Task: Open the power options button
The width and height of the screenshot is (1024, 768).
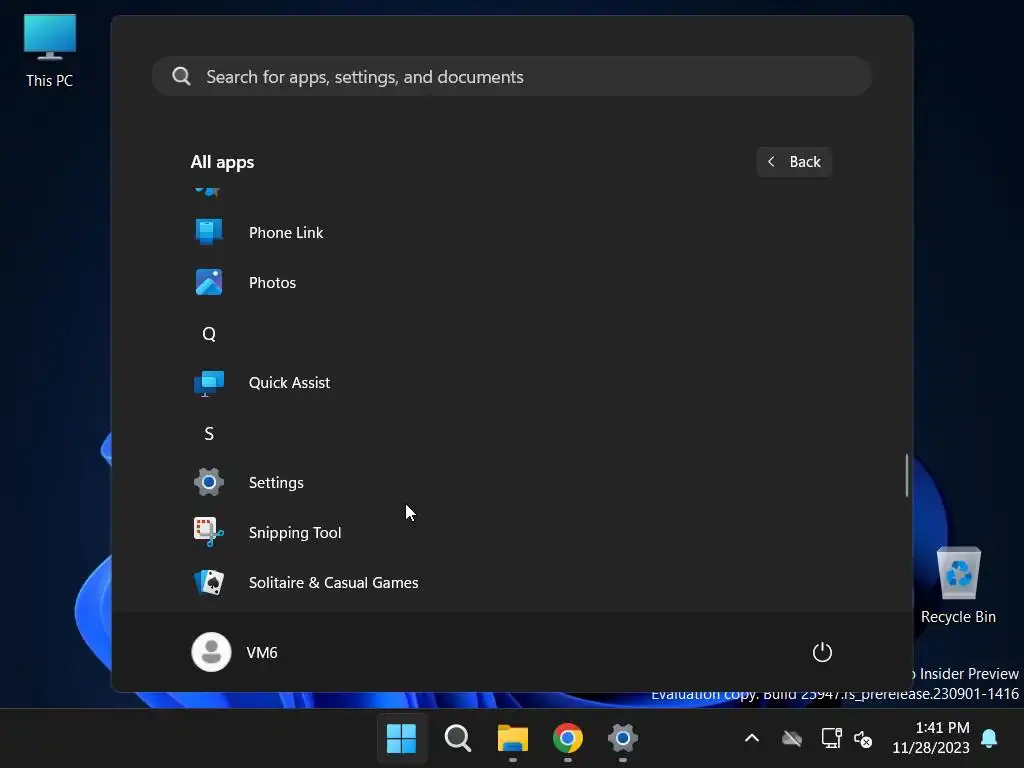Action: tap(822, 652)
